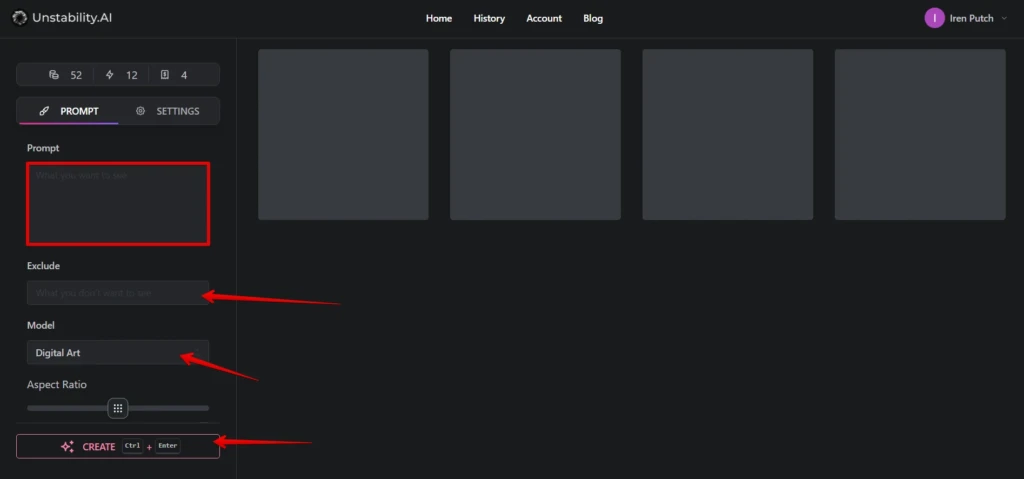This screenshot has width=1024, height=479.
Task: Go to the Account page
Action: tap(544, 18)
